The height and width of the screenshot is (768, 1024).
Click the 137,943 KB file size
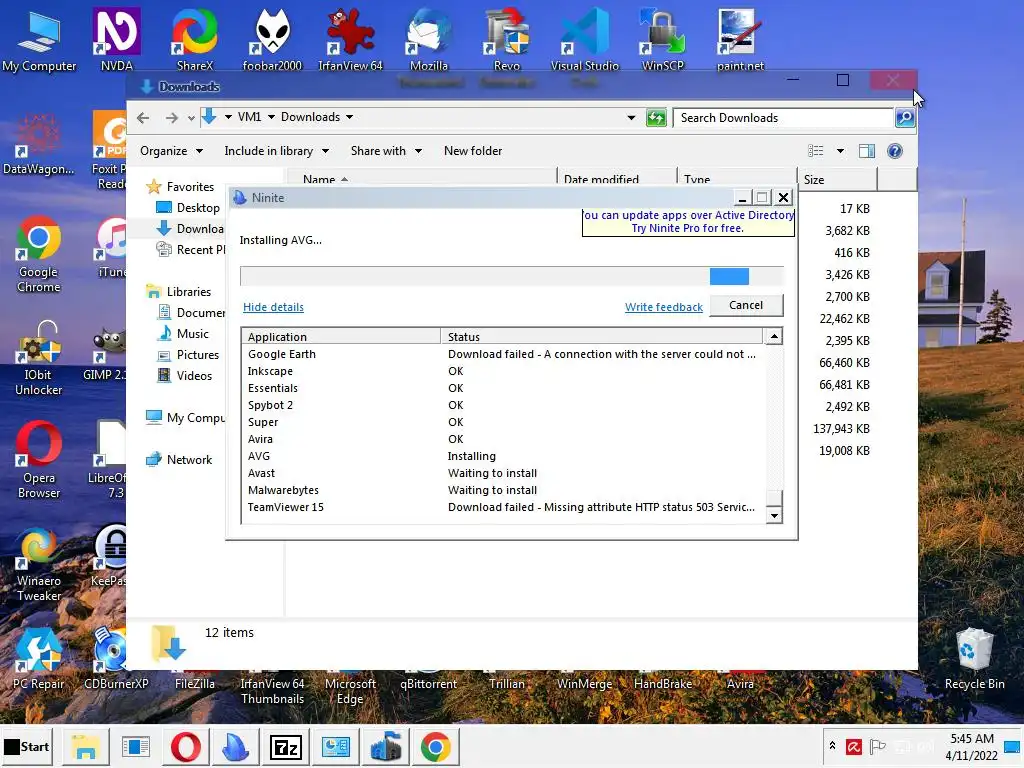(x=841, y=428)
